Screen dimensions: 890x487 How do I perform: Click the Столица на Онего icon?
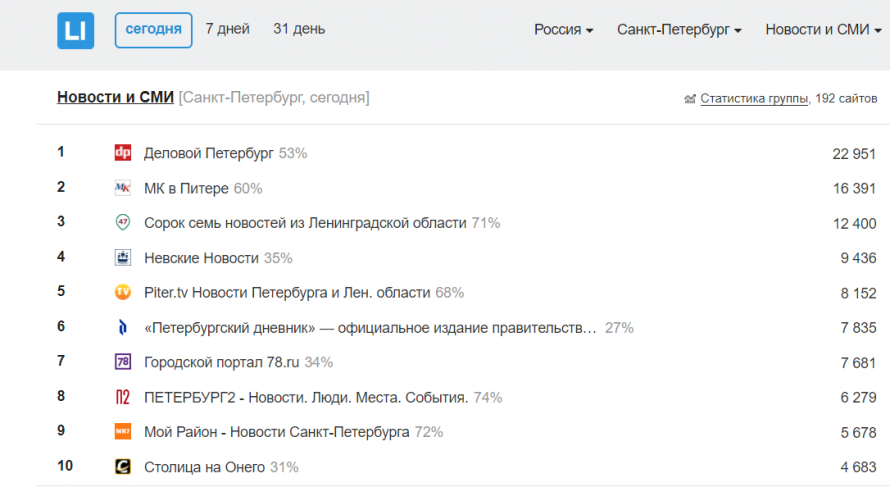[x=123, y=467]
